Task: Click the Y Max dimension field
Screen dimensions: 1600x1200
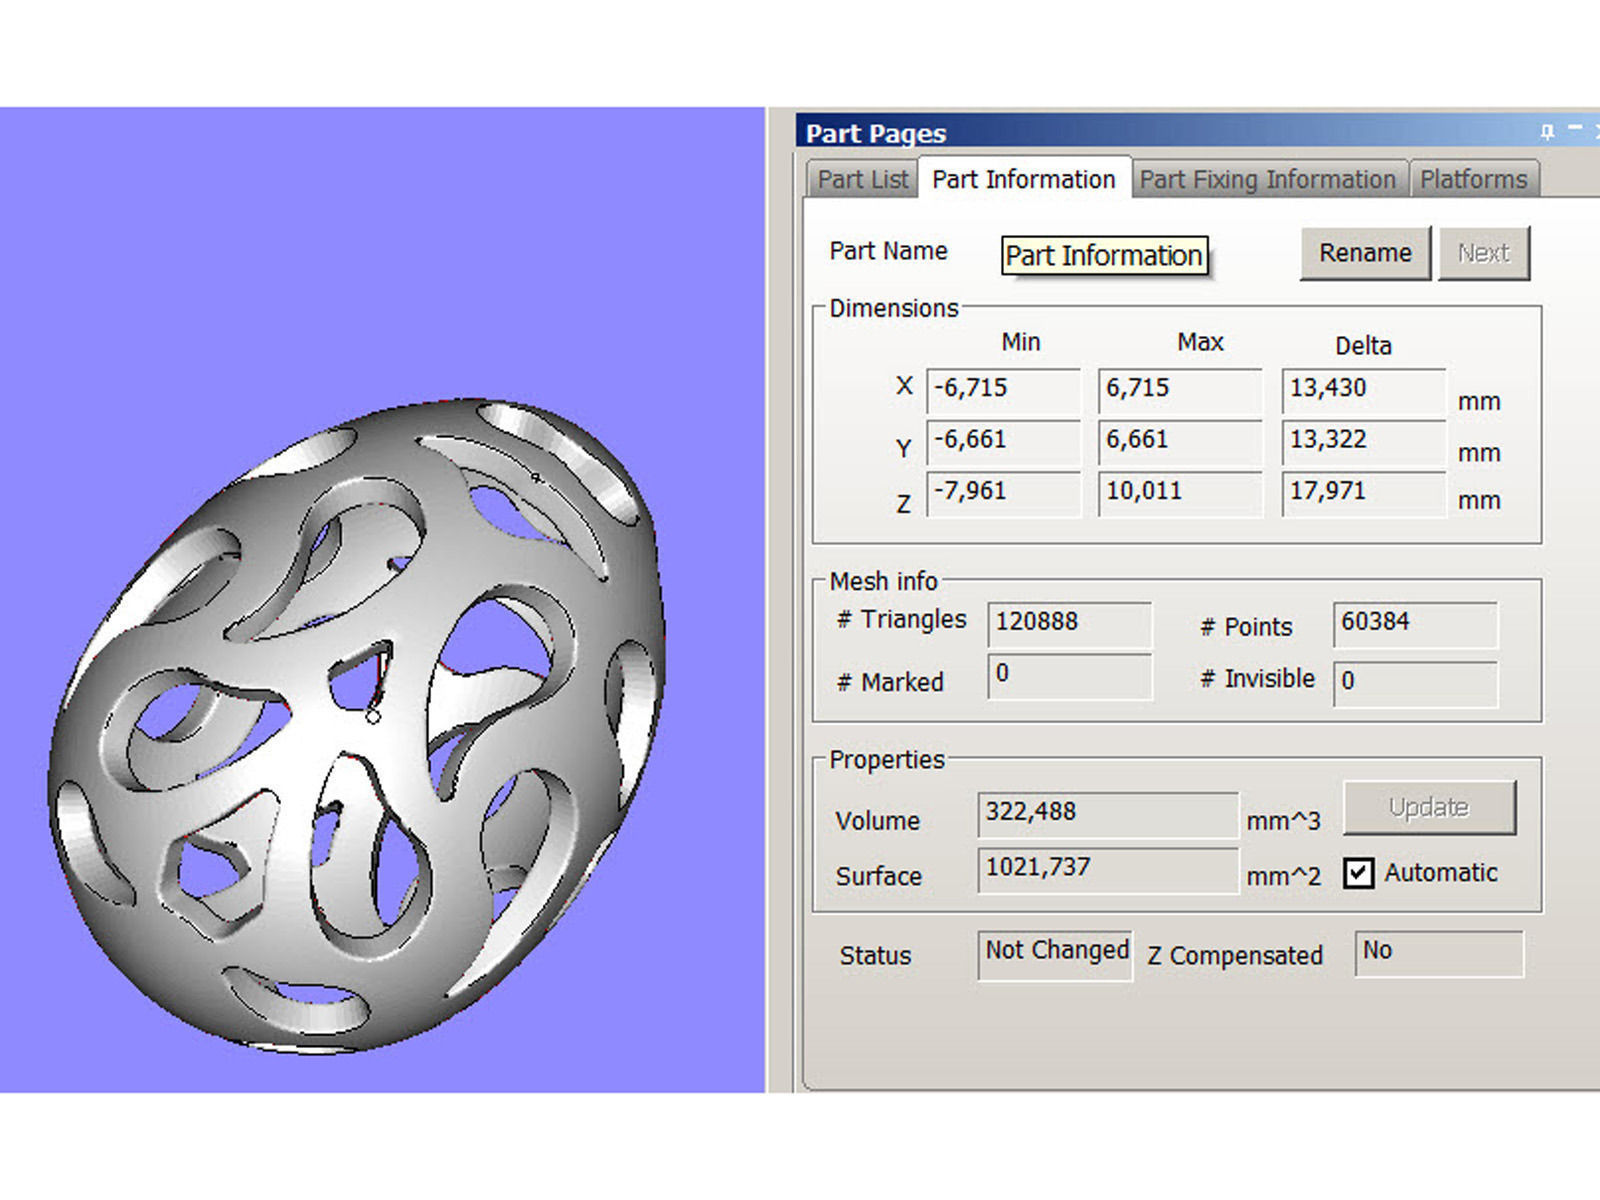Action: (x=1178, y=440)
